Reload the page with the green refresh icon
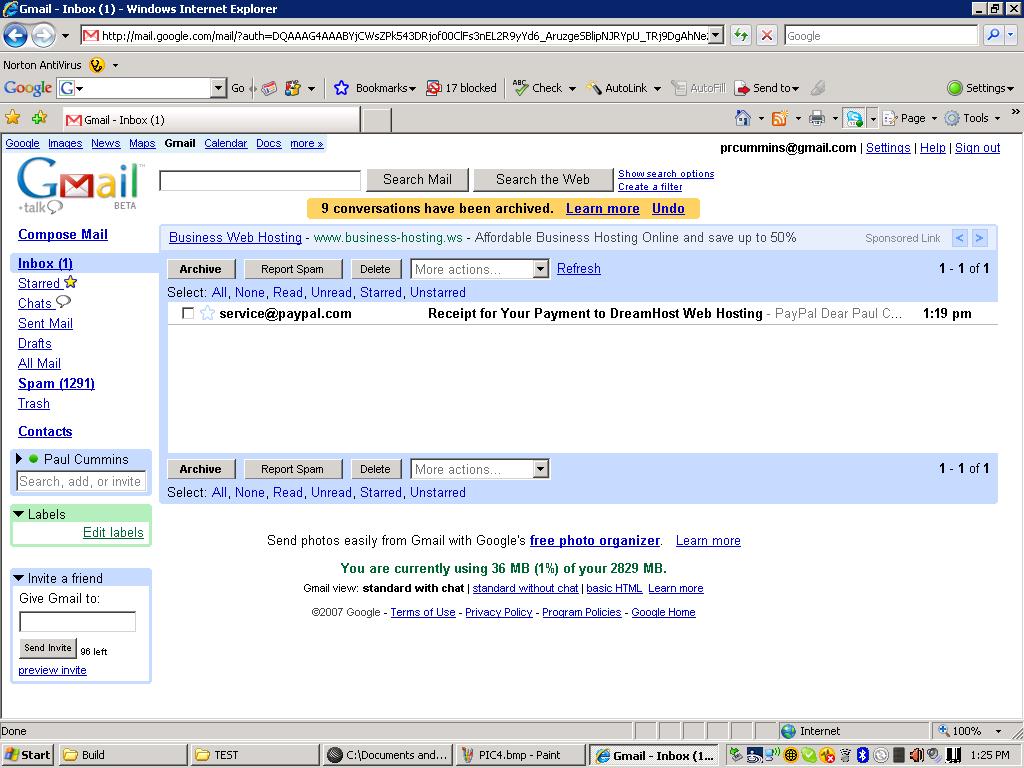1024x768 pixels. pos(741,35)
